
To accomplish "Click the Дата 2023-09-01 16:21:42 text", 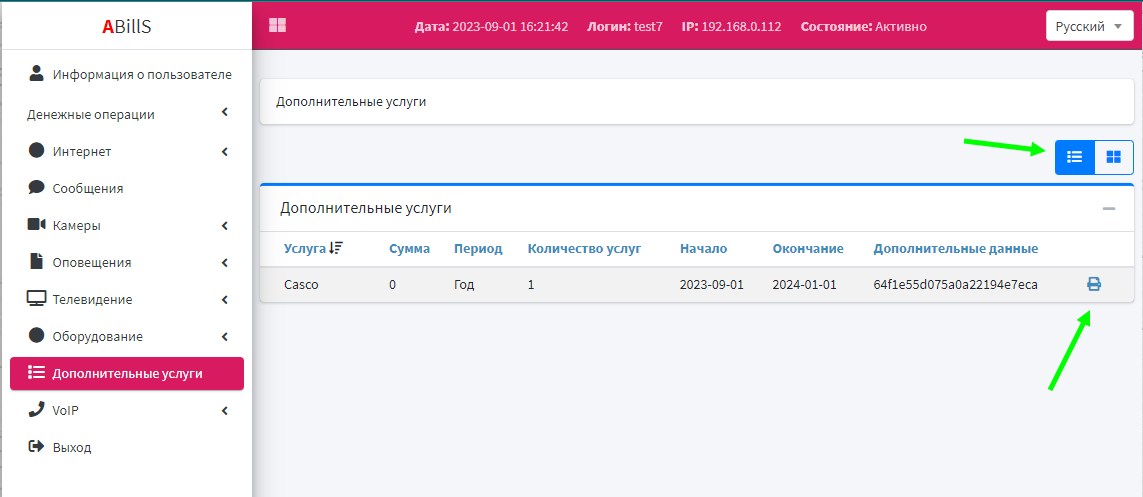I will click(x=491, y=27).
